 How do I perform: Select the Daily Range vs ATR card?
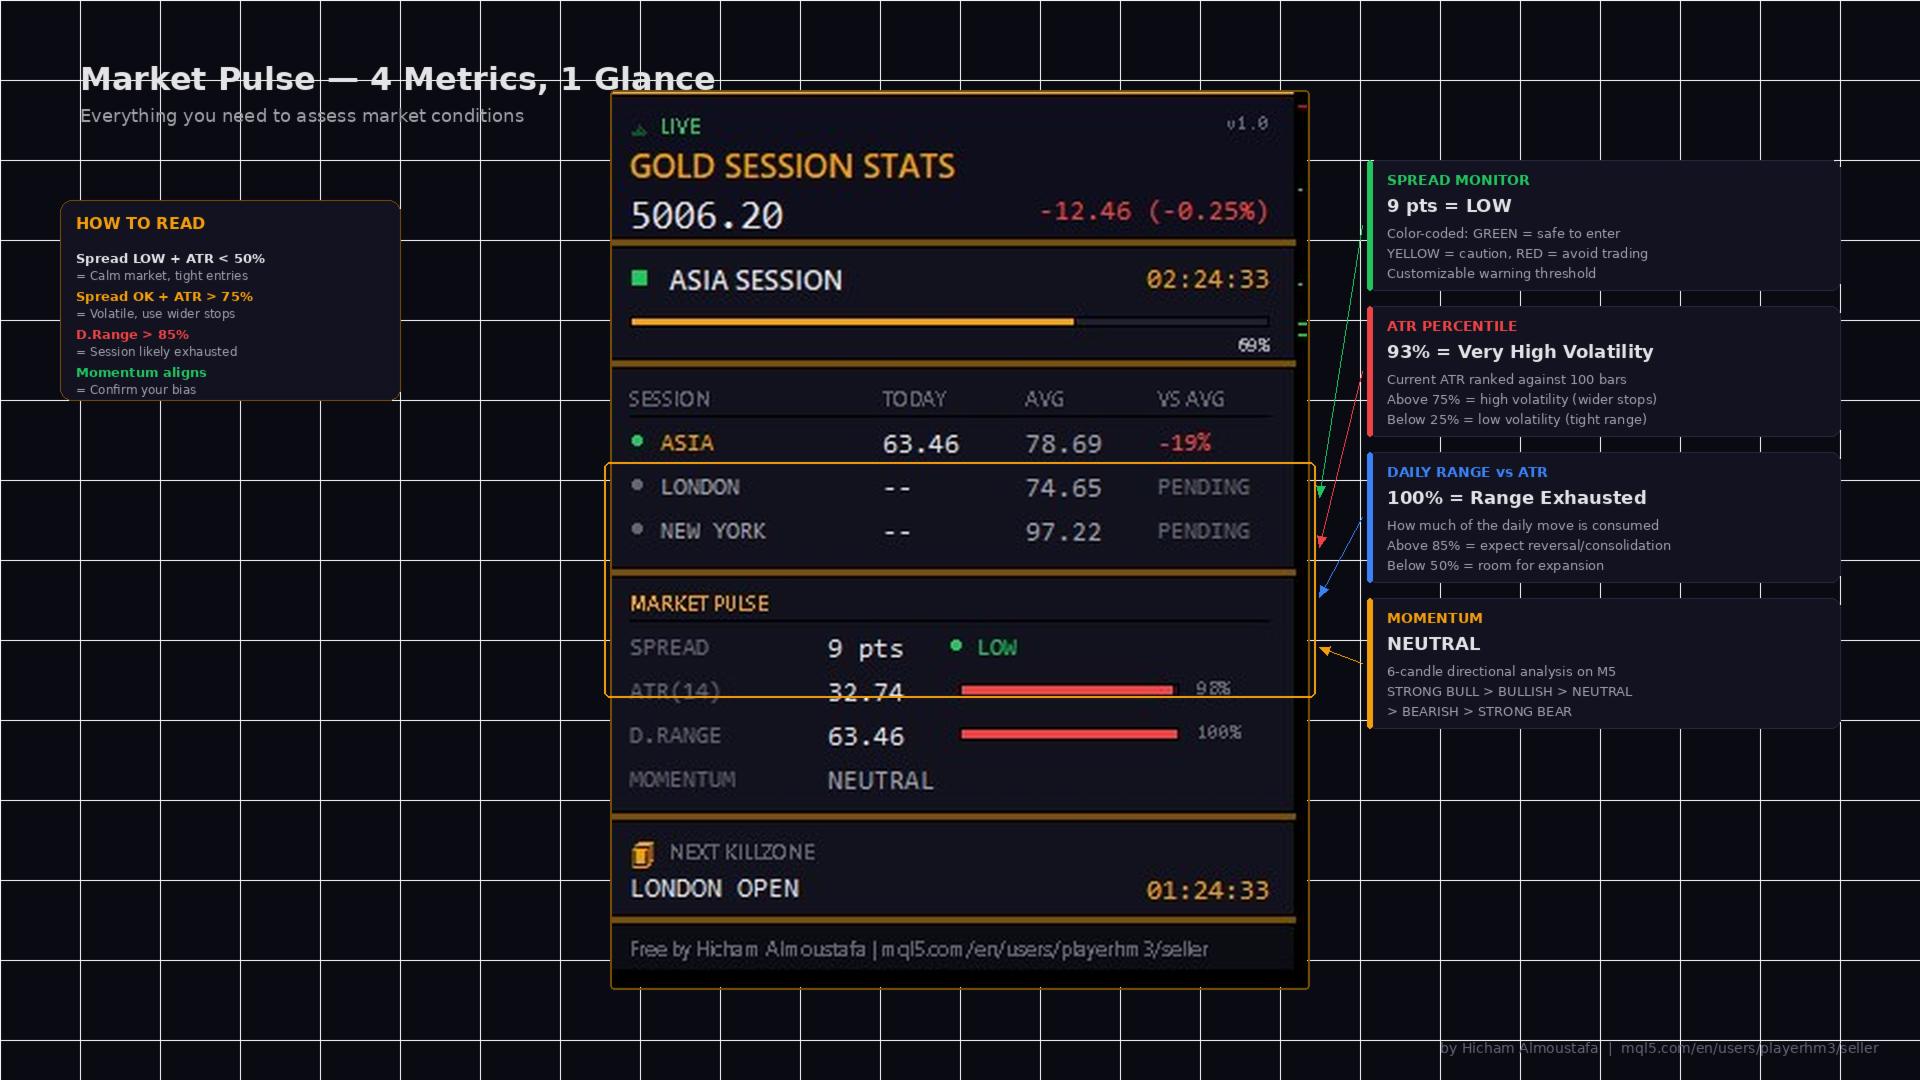pos(1603,518)
